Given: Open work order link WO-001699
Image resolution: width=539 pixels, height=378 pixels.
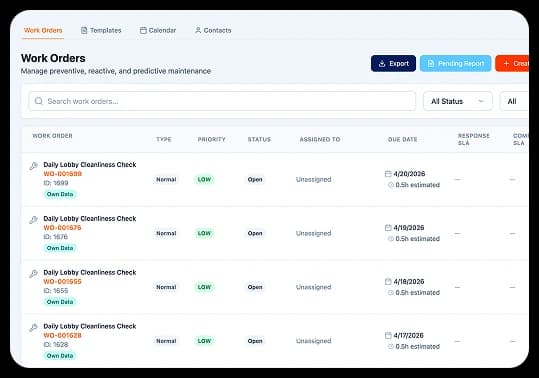Looking at the screenshot, I should pyautogui.click(x=63, y=174).
